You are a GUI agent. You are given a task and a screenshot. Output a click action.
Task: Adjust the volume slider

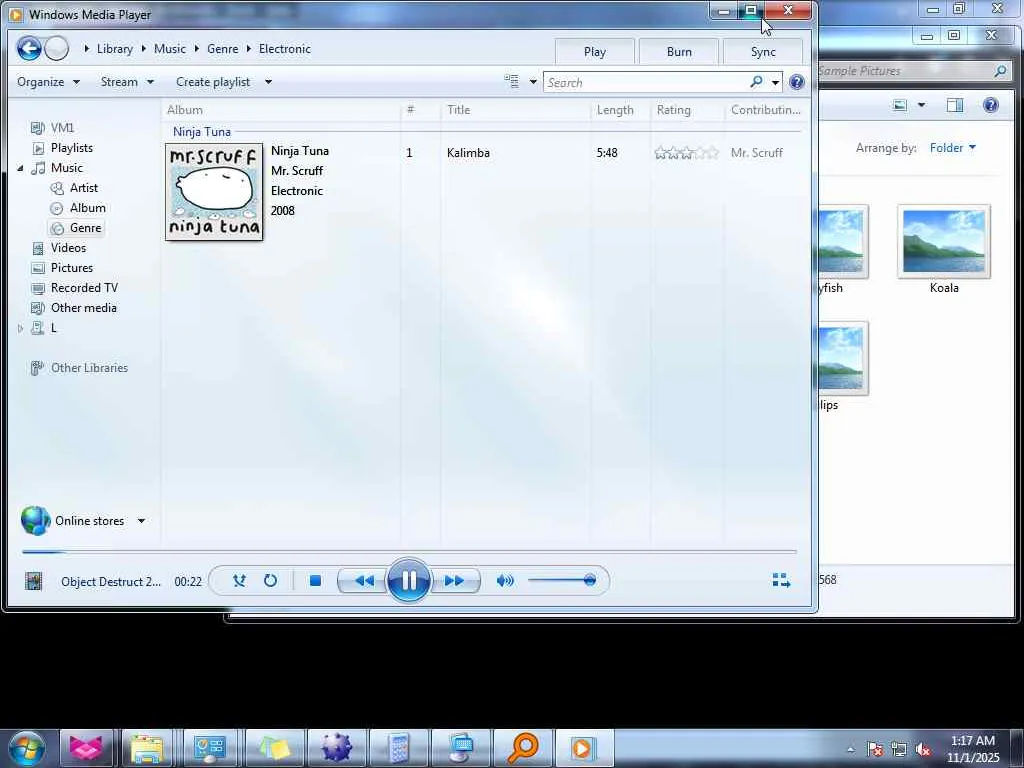point(562,580)
